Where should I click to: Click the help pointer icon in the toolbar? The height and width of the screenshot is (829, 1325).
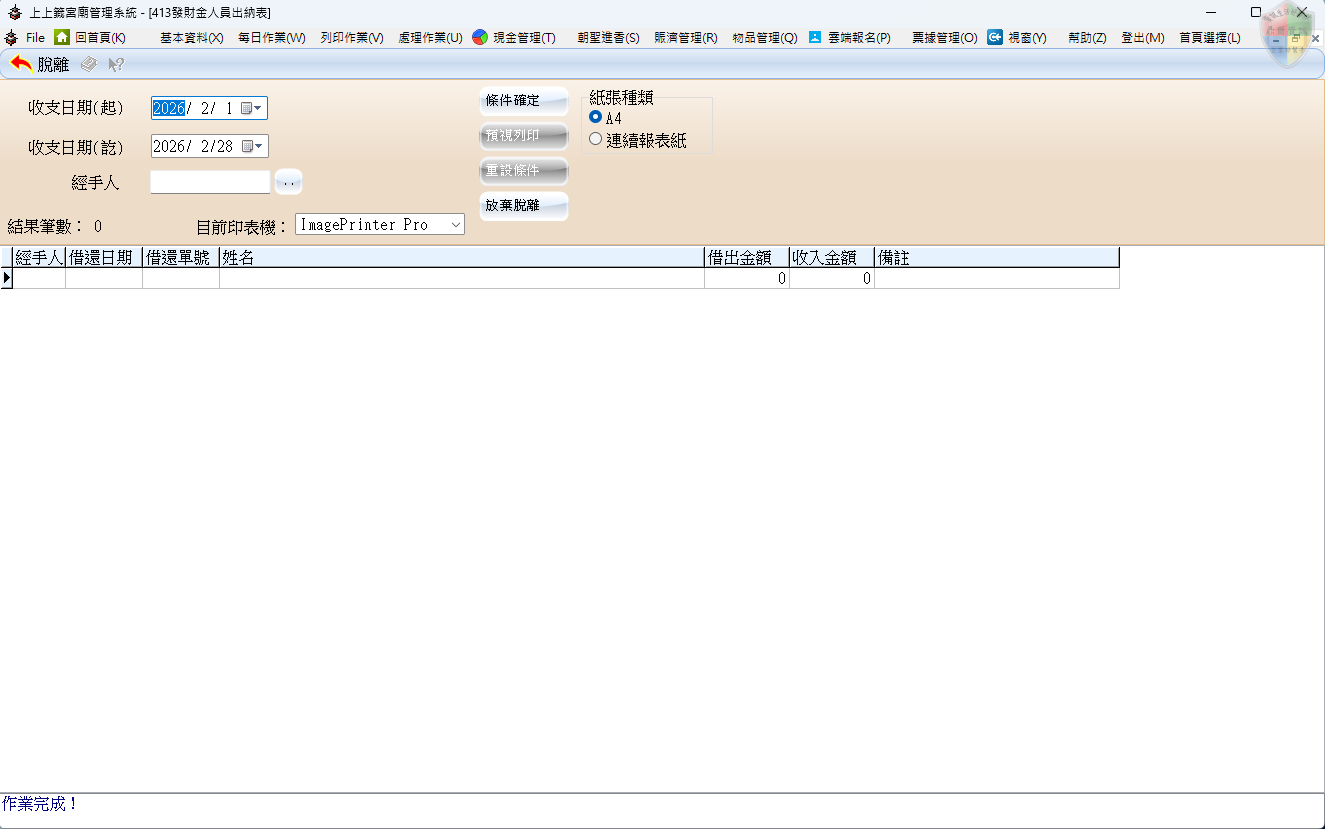[116, 64]
